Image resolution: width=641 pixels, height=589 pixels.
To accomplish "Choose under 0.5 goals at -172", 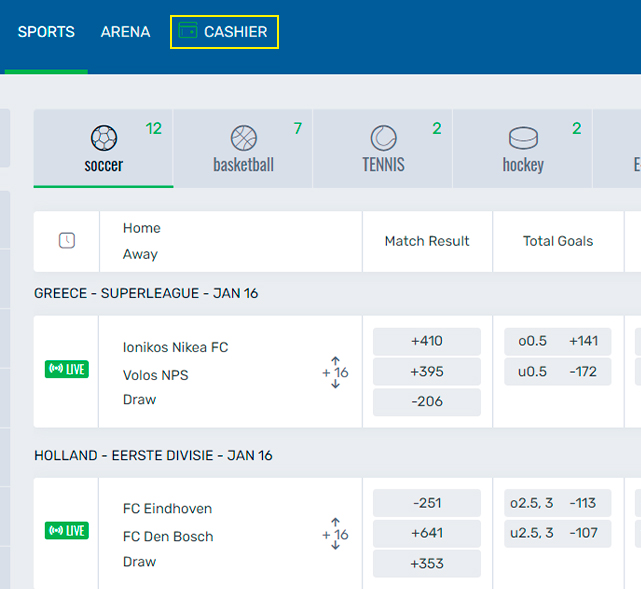I will [557, 372].
